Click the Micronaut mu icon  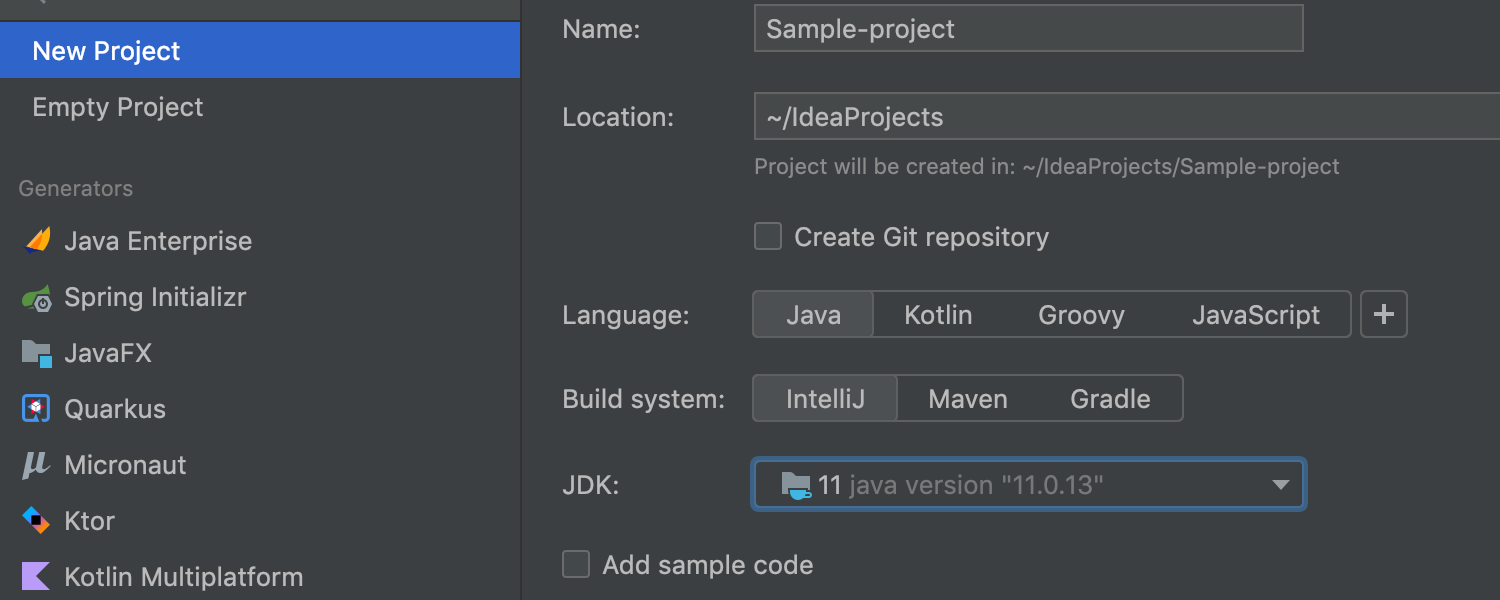pos(37,465)
